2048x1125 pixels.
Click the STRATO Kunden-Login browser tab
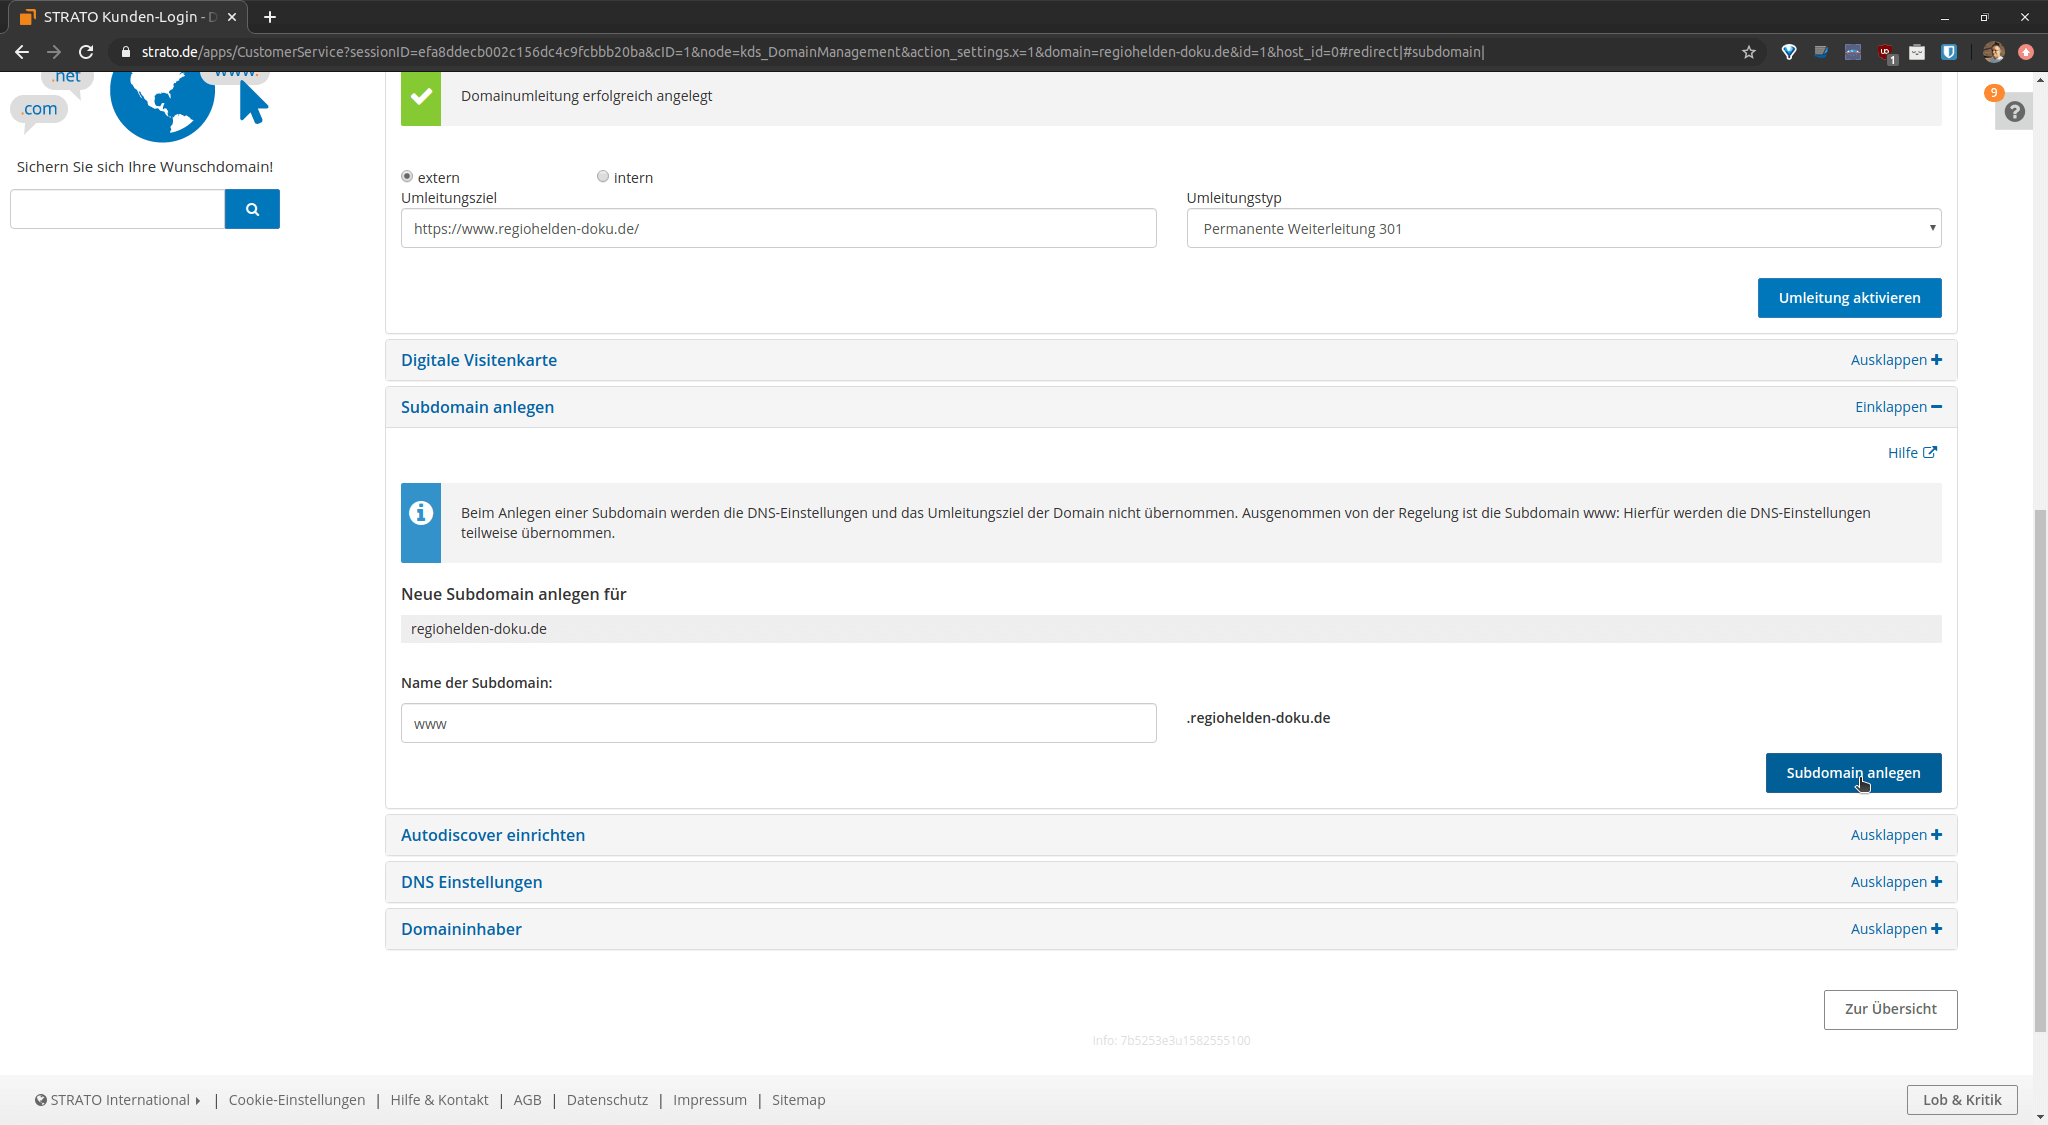click(x=128, y=17)
